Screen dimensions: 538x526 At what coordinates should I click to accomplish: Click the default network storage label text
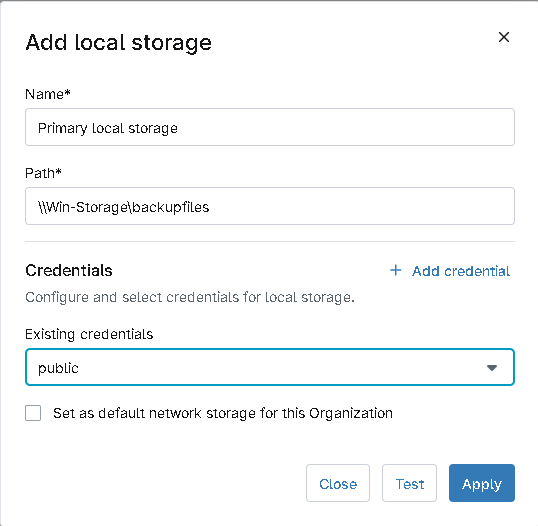tap(223, 413)
